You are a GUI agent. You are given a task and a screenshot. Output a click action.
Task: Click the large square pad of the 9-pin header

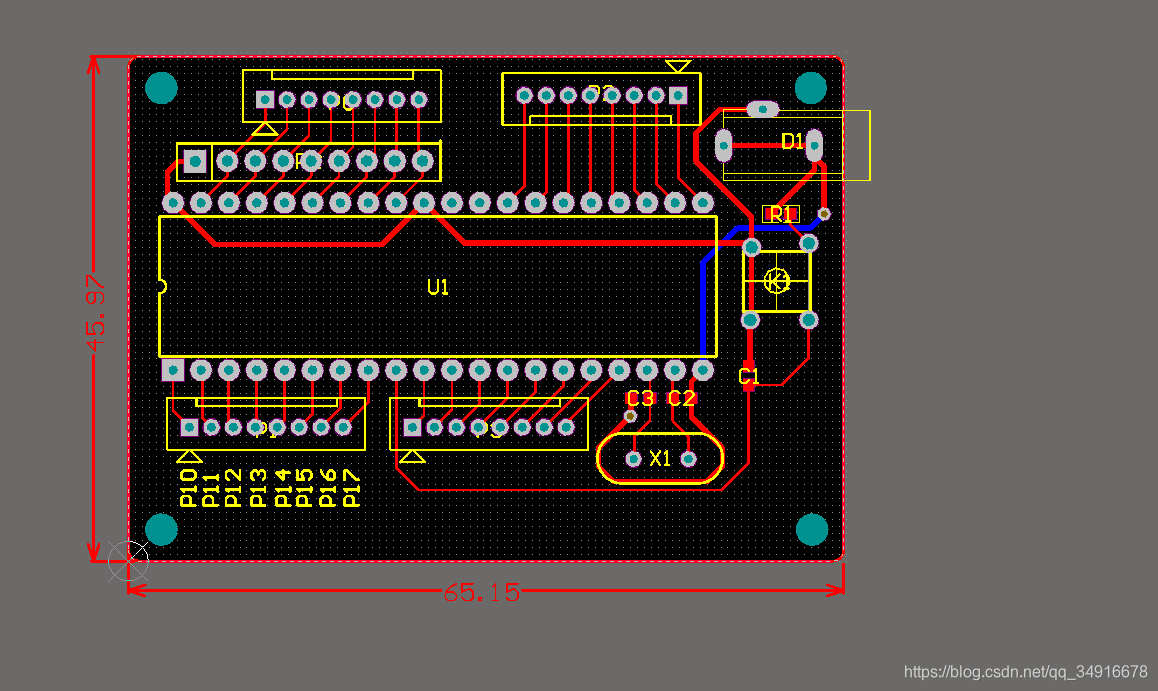point(195,161)
